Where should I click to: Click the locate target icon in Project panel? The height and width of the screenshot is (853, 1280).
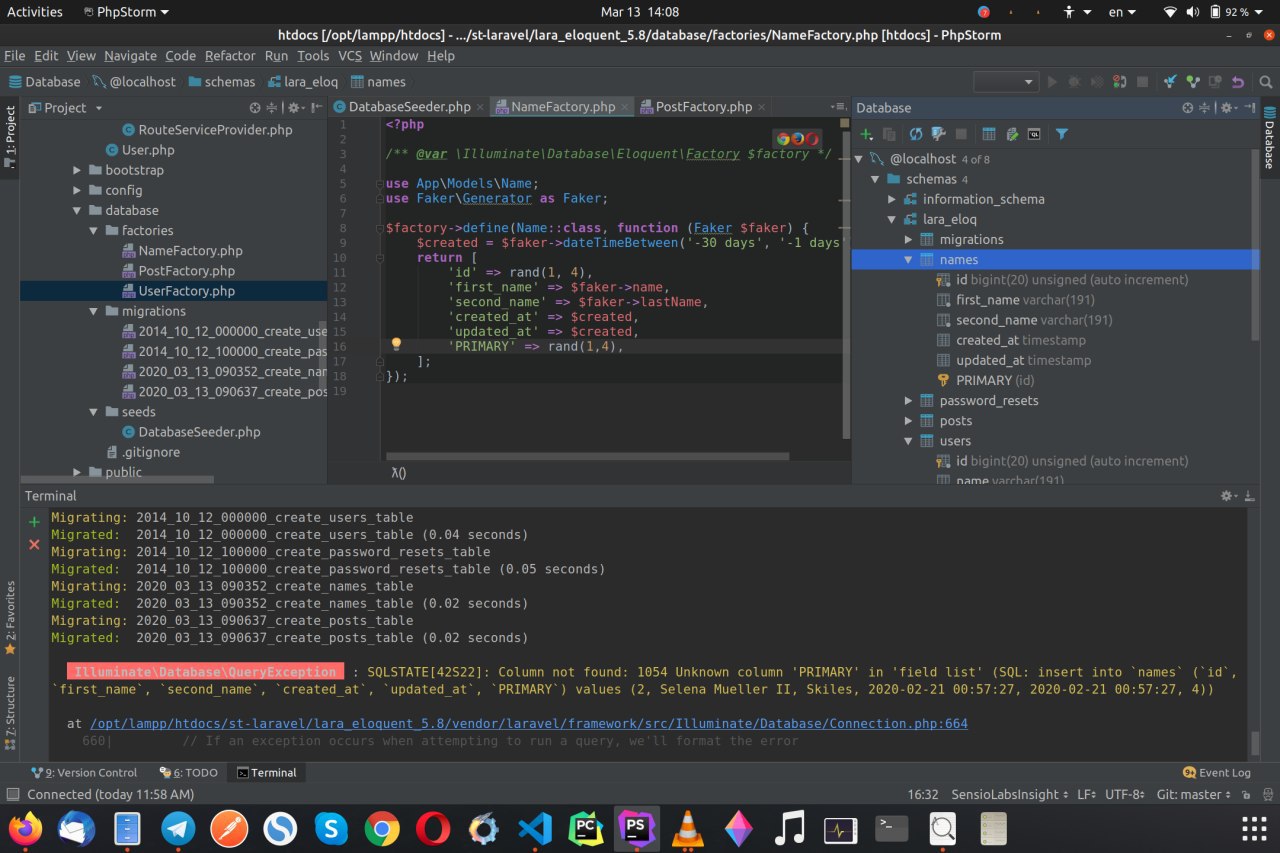coord(254,108)
